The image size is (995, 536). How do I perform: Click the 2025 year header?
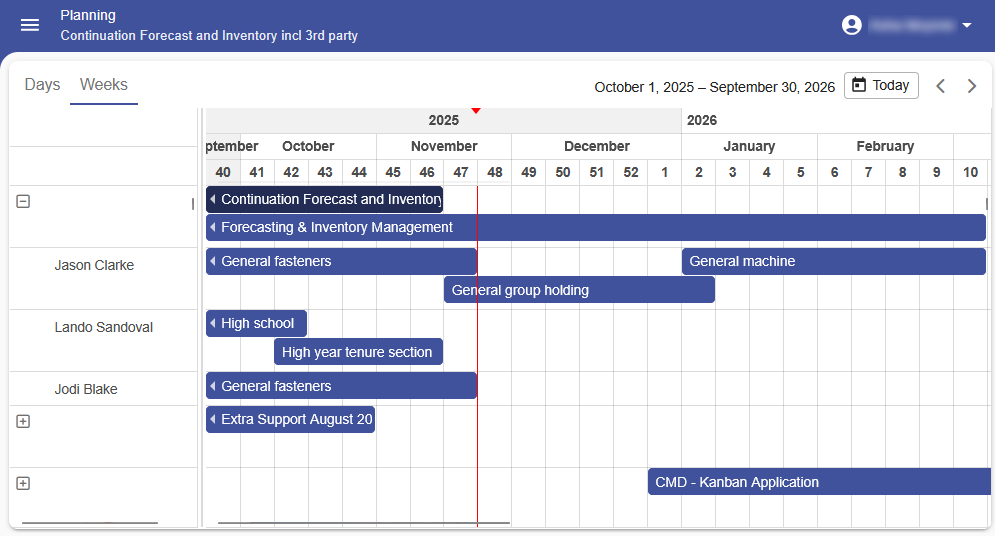click(x=444, y=121)
